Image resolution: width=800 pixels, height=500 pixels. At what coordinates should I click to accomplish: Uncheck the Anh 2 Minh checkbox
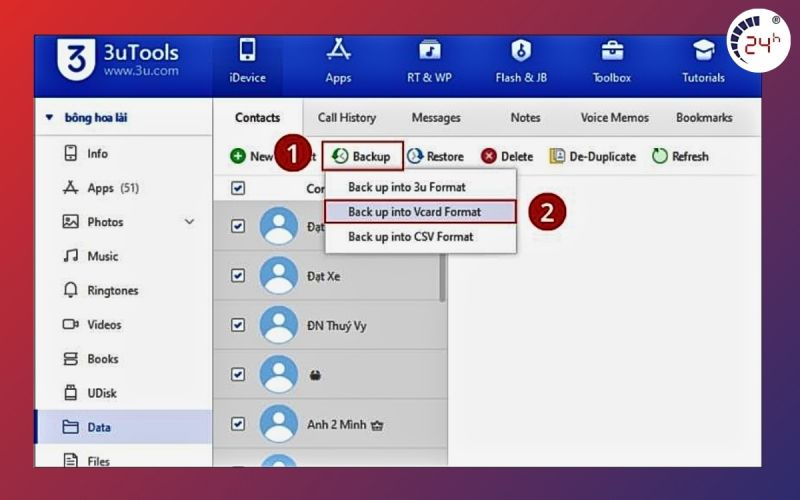pos(238,424)
